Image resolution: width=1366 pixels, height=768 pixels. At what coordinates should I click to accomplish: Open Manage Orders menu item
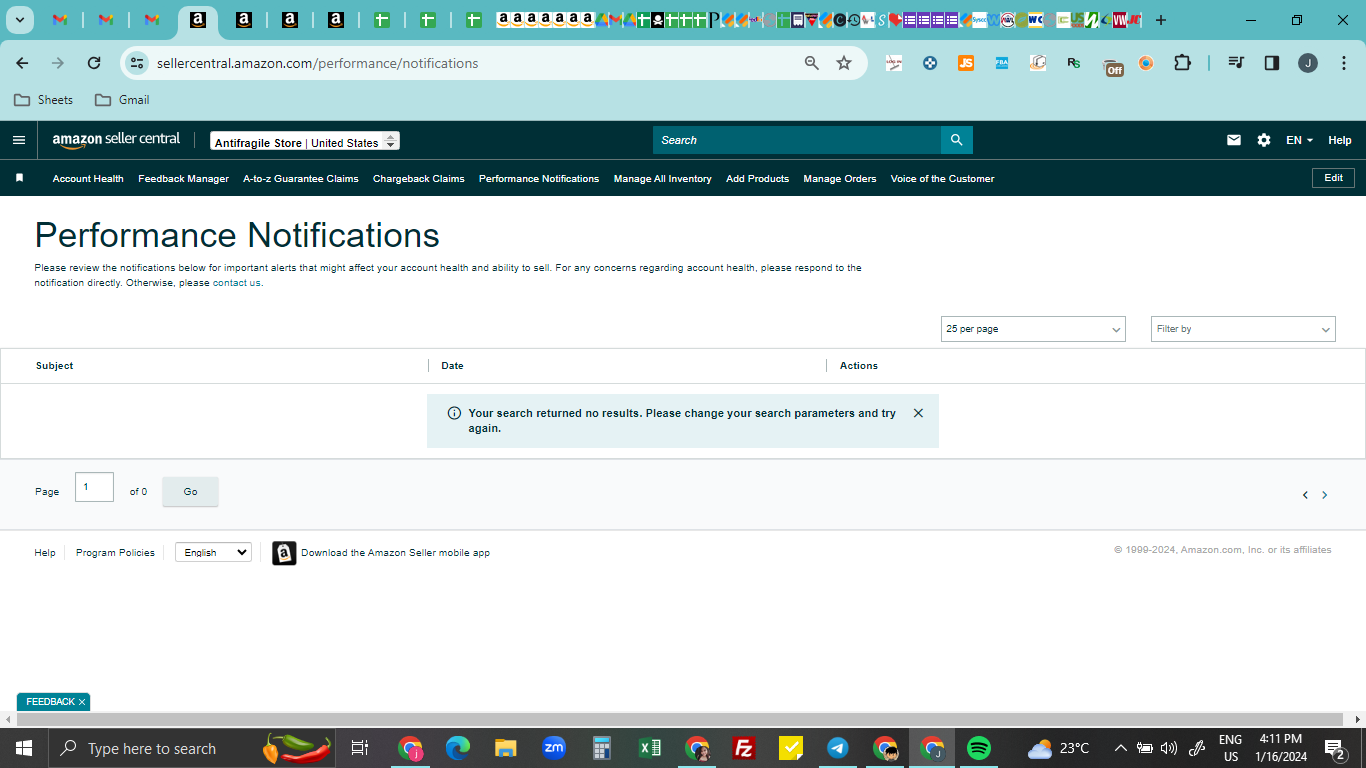[x=840, y=179]
